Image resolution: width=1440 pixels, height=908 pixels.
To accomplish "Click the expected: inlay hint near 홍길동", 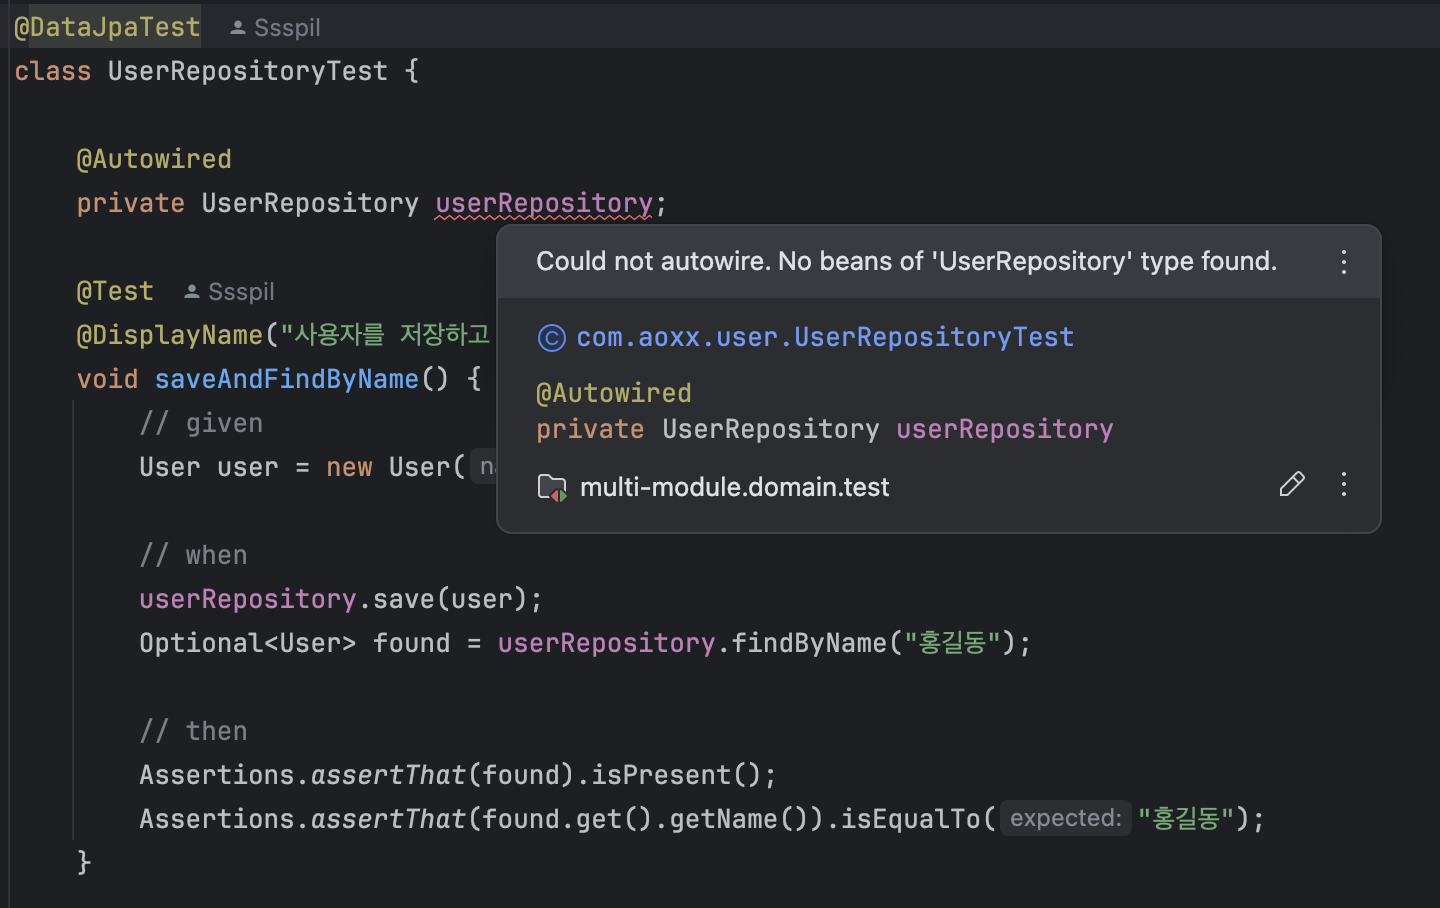I will pyautogui.click(x=1064, y=818).
